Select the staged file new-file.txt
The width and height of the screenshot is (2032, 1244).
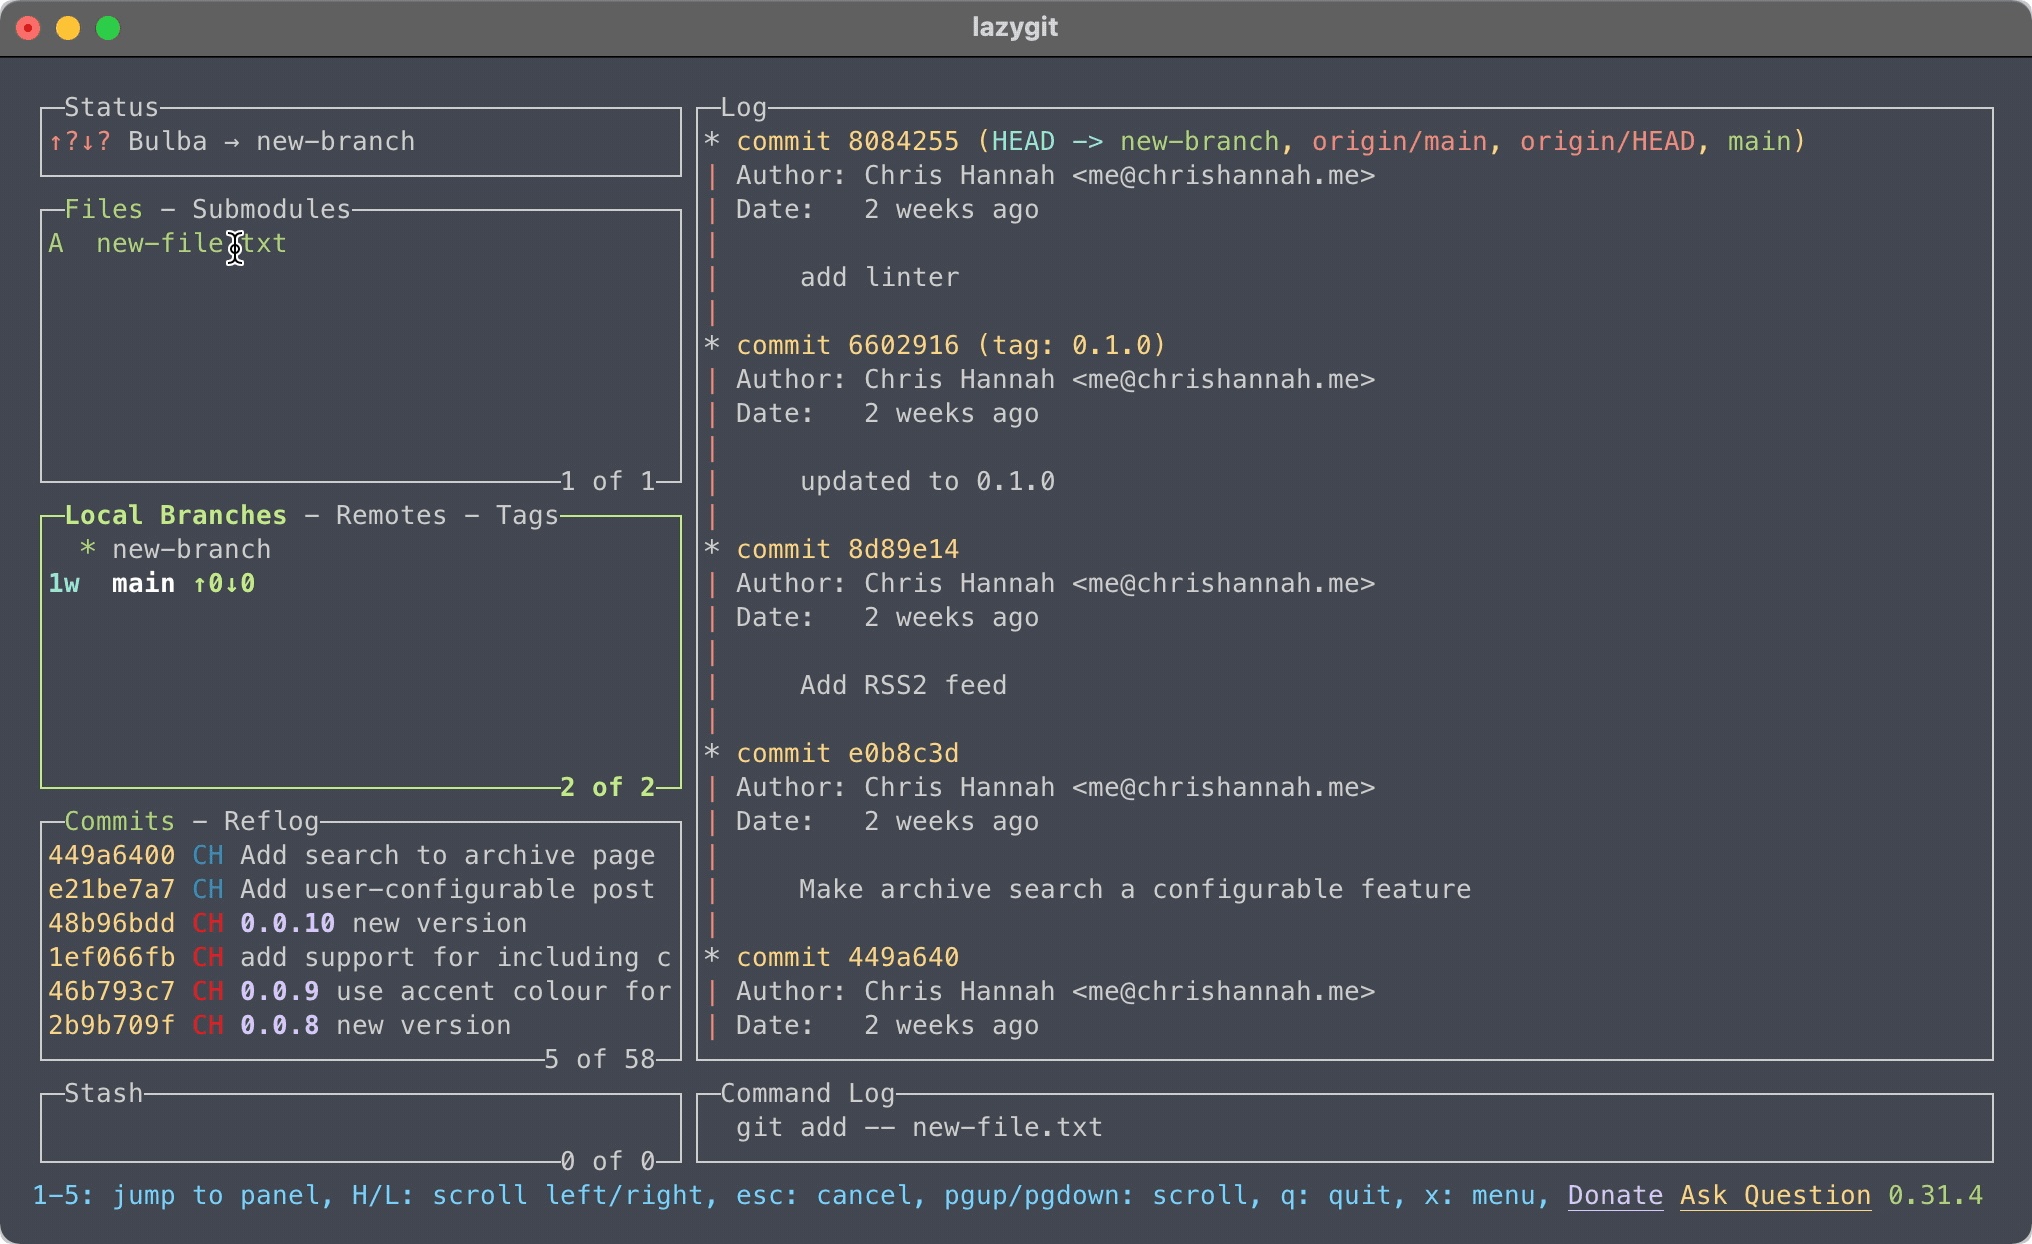click(x=361, y=243)
